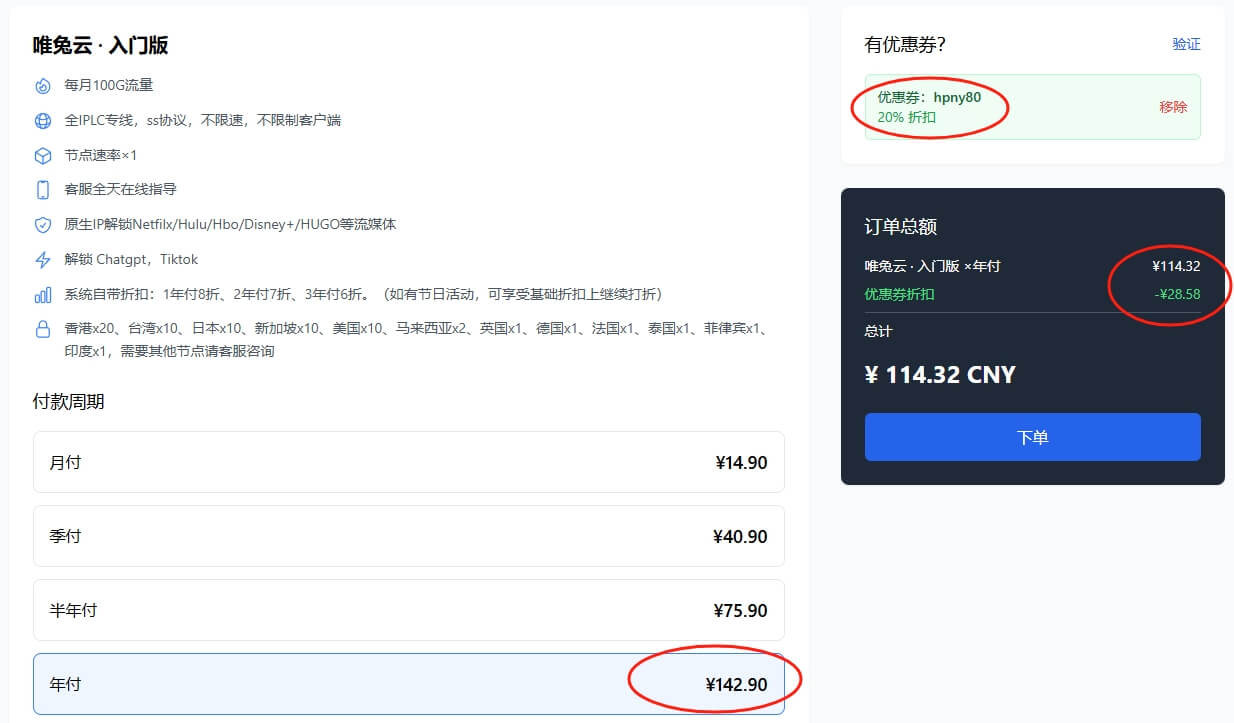
Task: Click the lightning icon beside 解锁Chatgpt feature
Action: 42,259
